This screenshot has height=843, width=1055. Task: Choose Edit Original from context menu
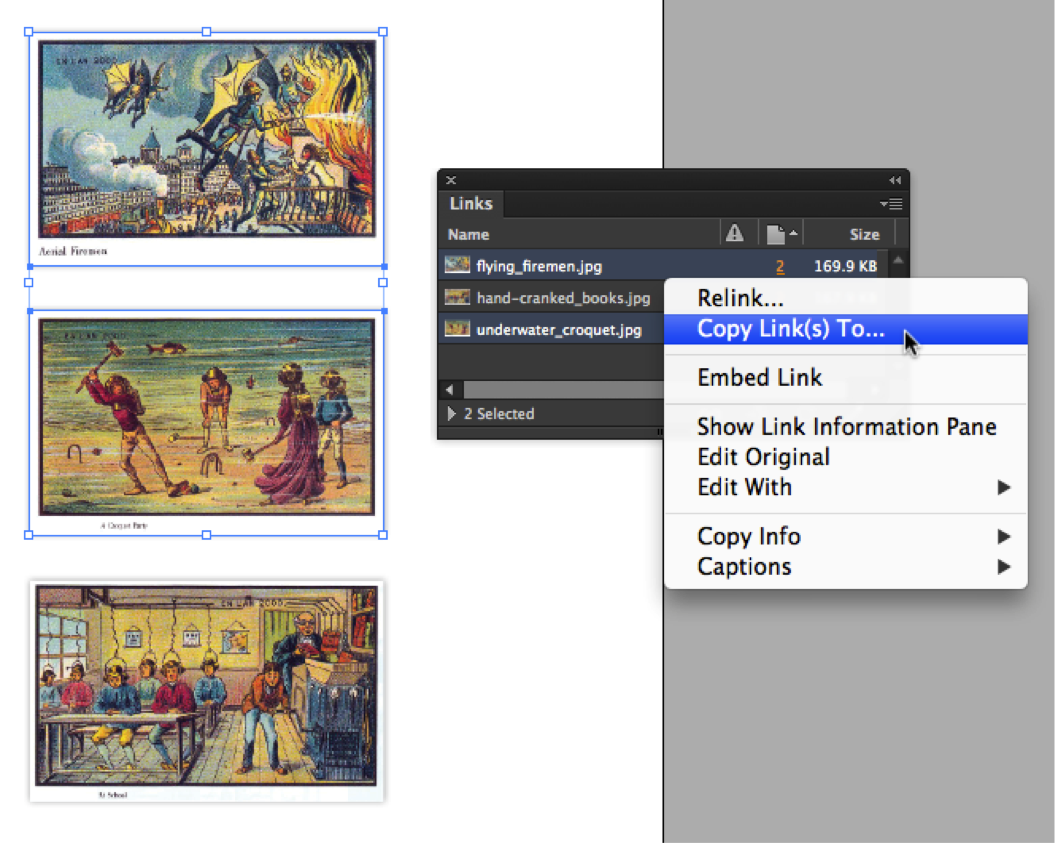(845, 456)
